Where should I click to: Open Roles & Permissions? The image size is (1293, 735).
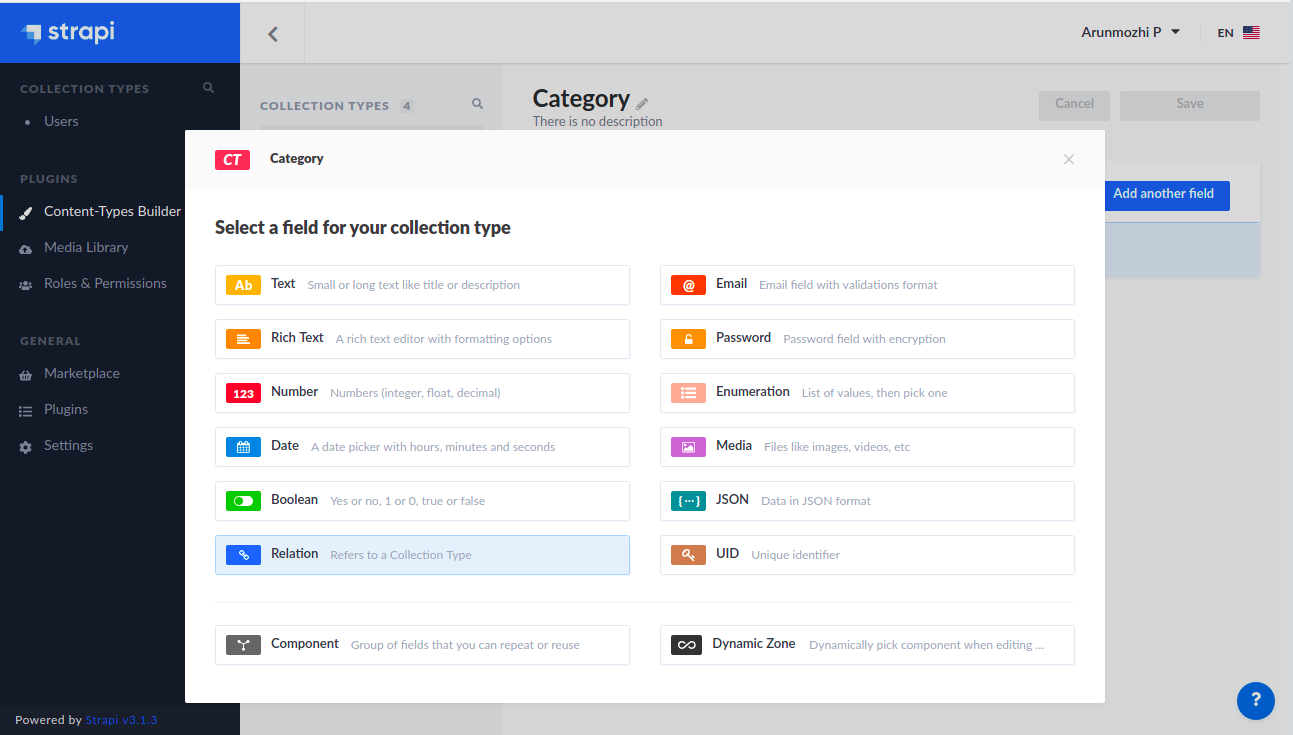tap(105, 283)
